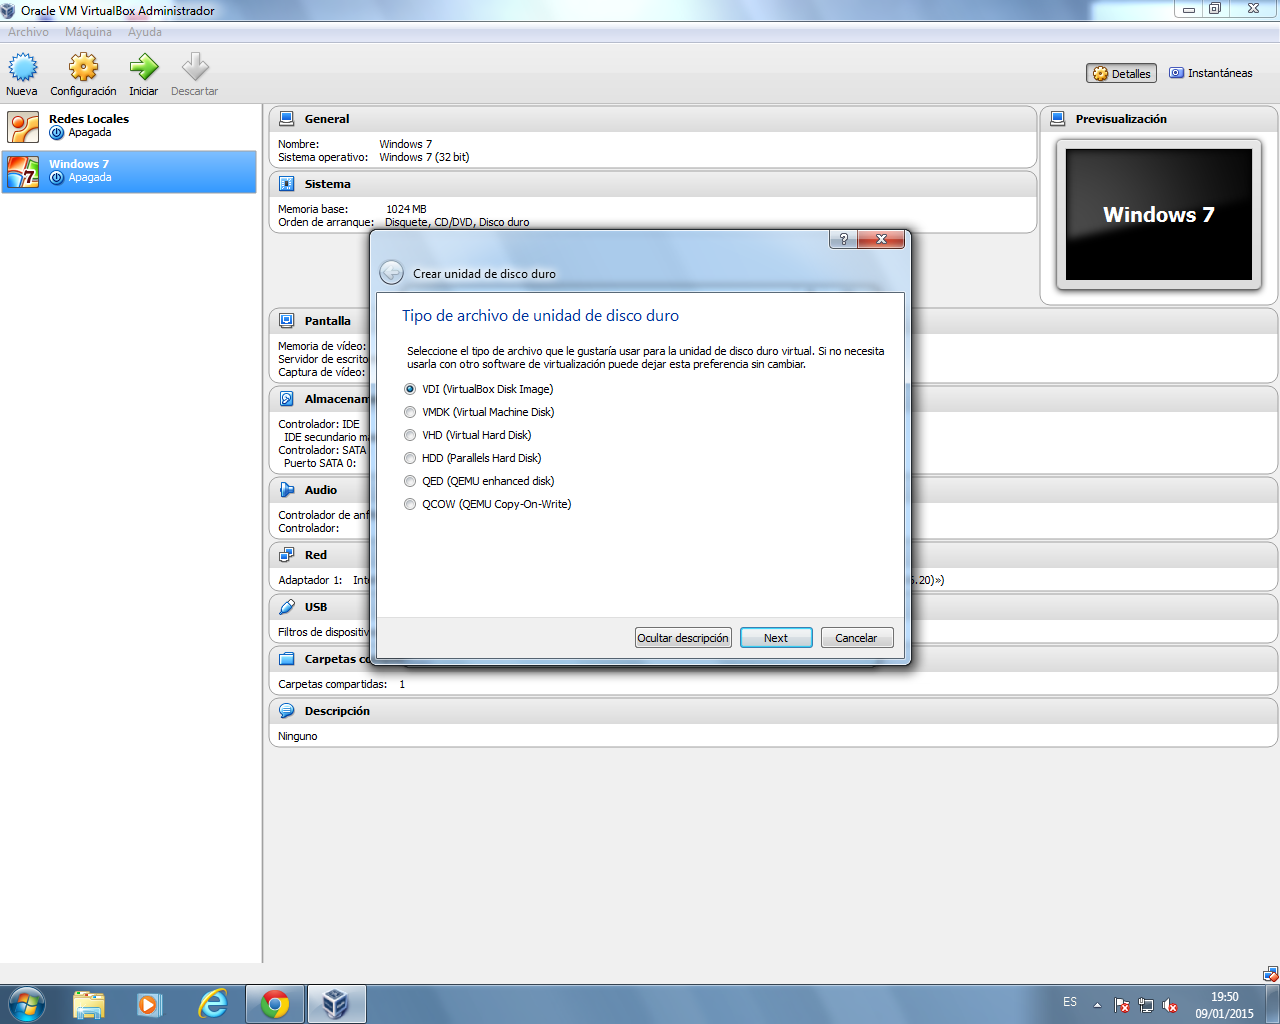Click Sistema section header label
The height and width of the screenshot is (1024, 1280).
[328, 184]
